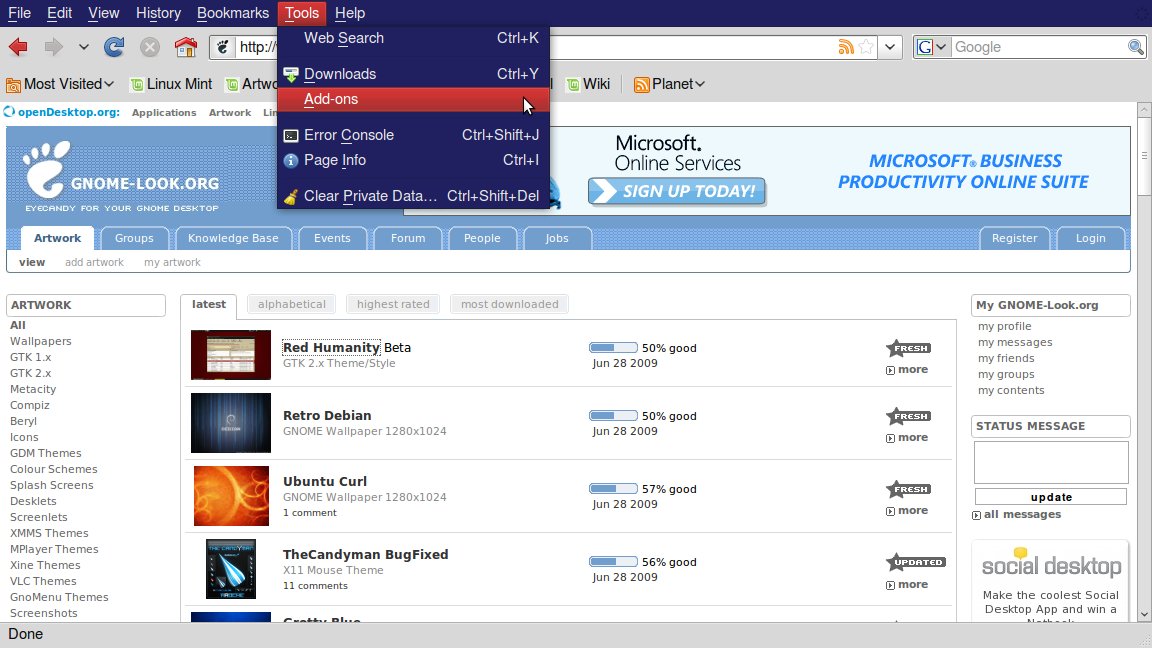
Task: Reload the page with the refresh icon
Action: tap(114, 47)
